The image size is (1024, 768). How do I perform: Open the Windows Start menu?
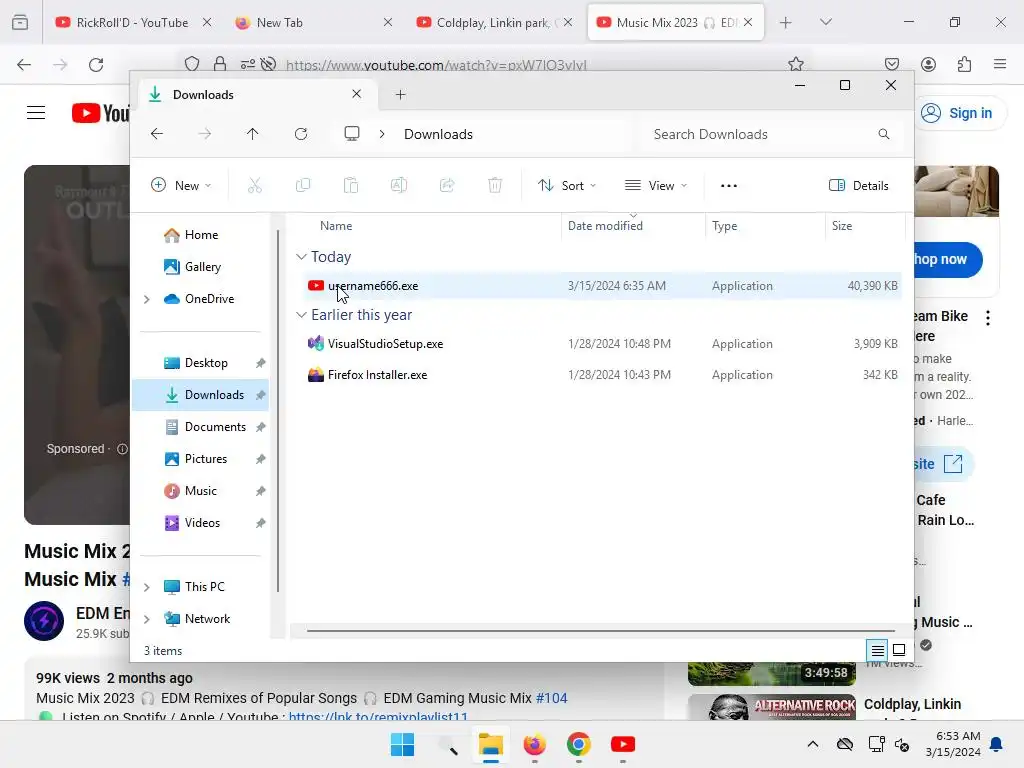[x=402, y=744]
